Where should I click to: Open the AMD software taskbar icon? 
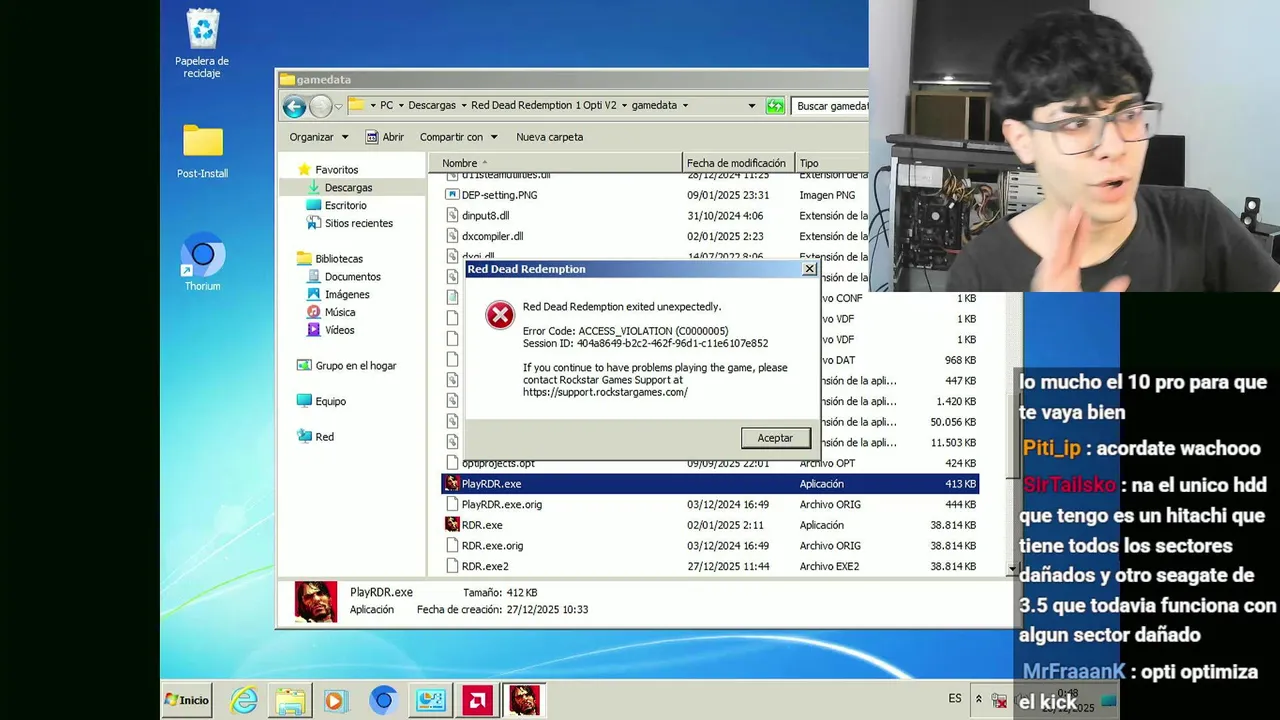coord(477,700)
